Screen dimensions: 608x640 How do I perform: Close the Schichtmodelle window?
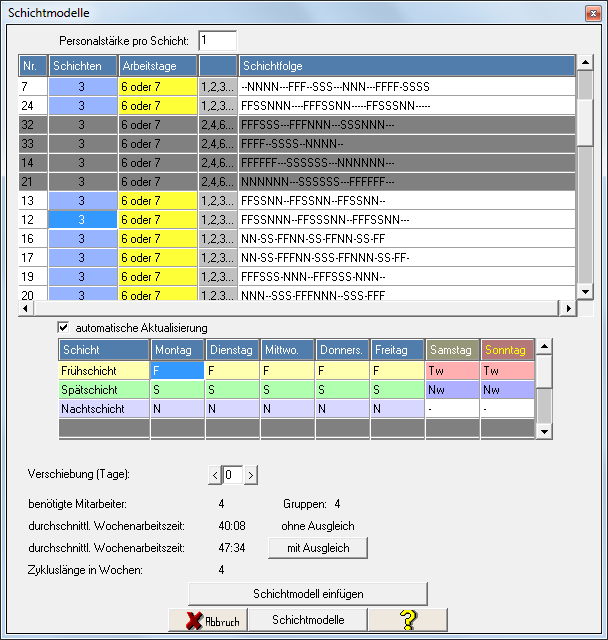point(587,12)
